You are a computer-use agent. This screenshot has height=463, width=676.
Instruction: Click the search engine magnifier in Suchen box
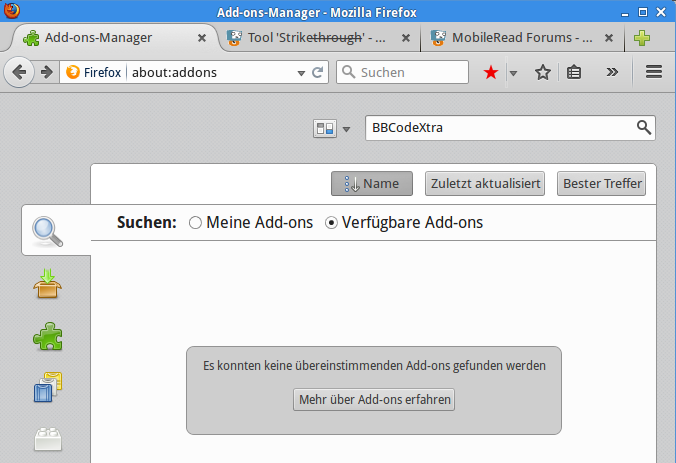[x=348, y=72]
